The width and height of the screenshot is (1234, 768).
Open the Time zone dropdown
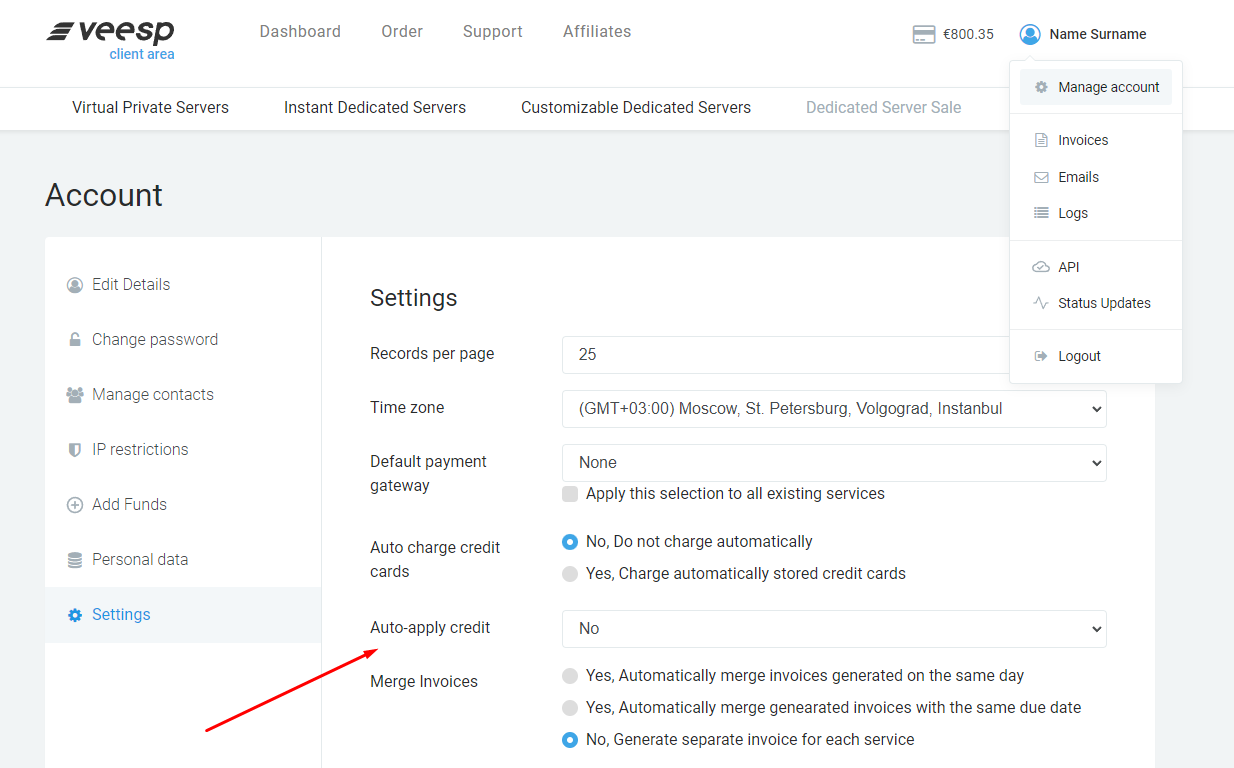click(834, 409)
